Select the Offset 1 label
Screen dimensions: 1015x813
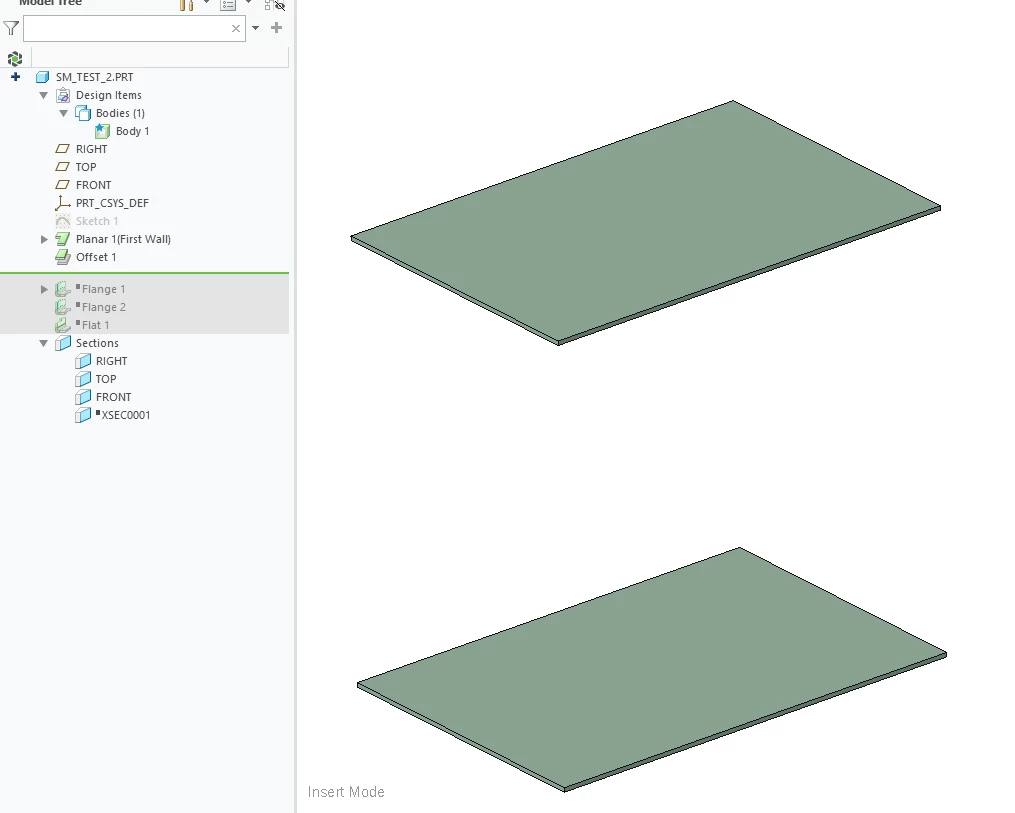point(96,257)
